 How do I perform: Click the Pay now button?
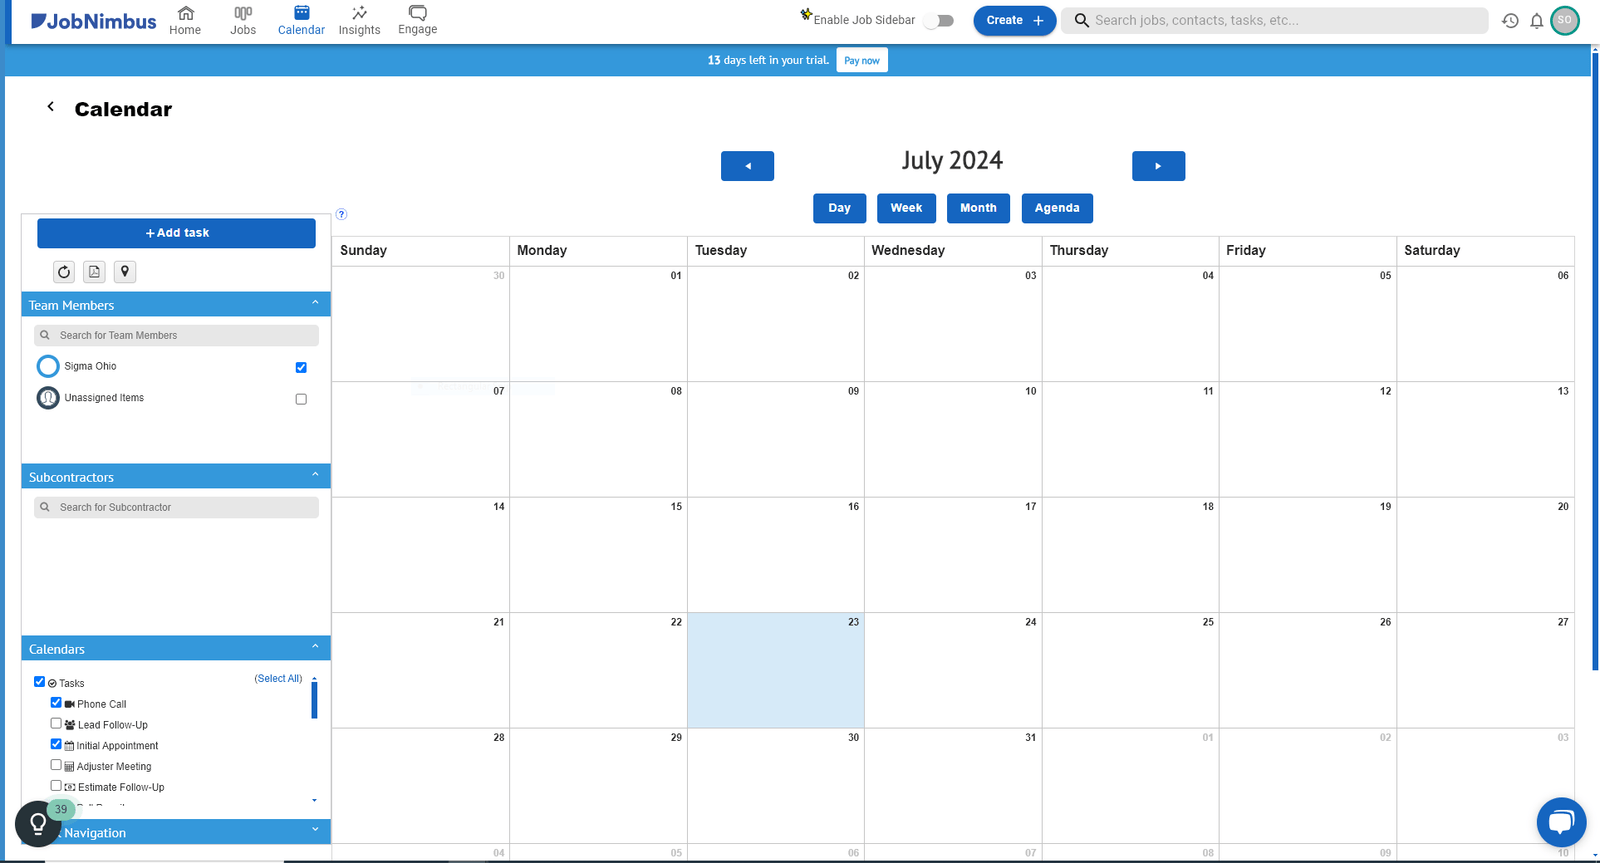click(x=861, y=61)
